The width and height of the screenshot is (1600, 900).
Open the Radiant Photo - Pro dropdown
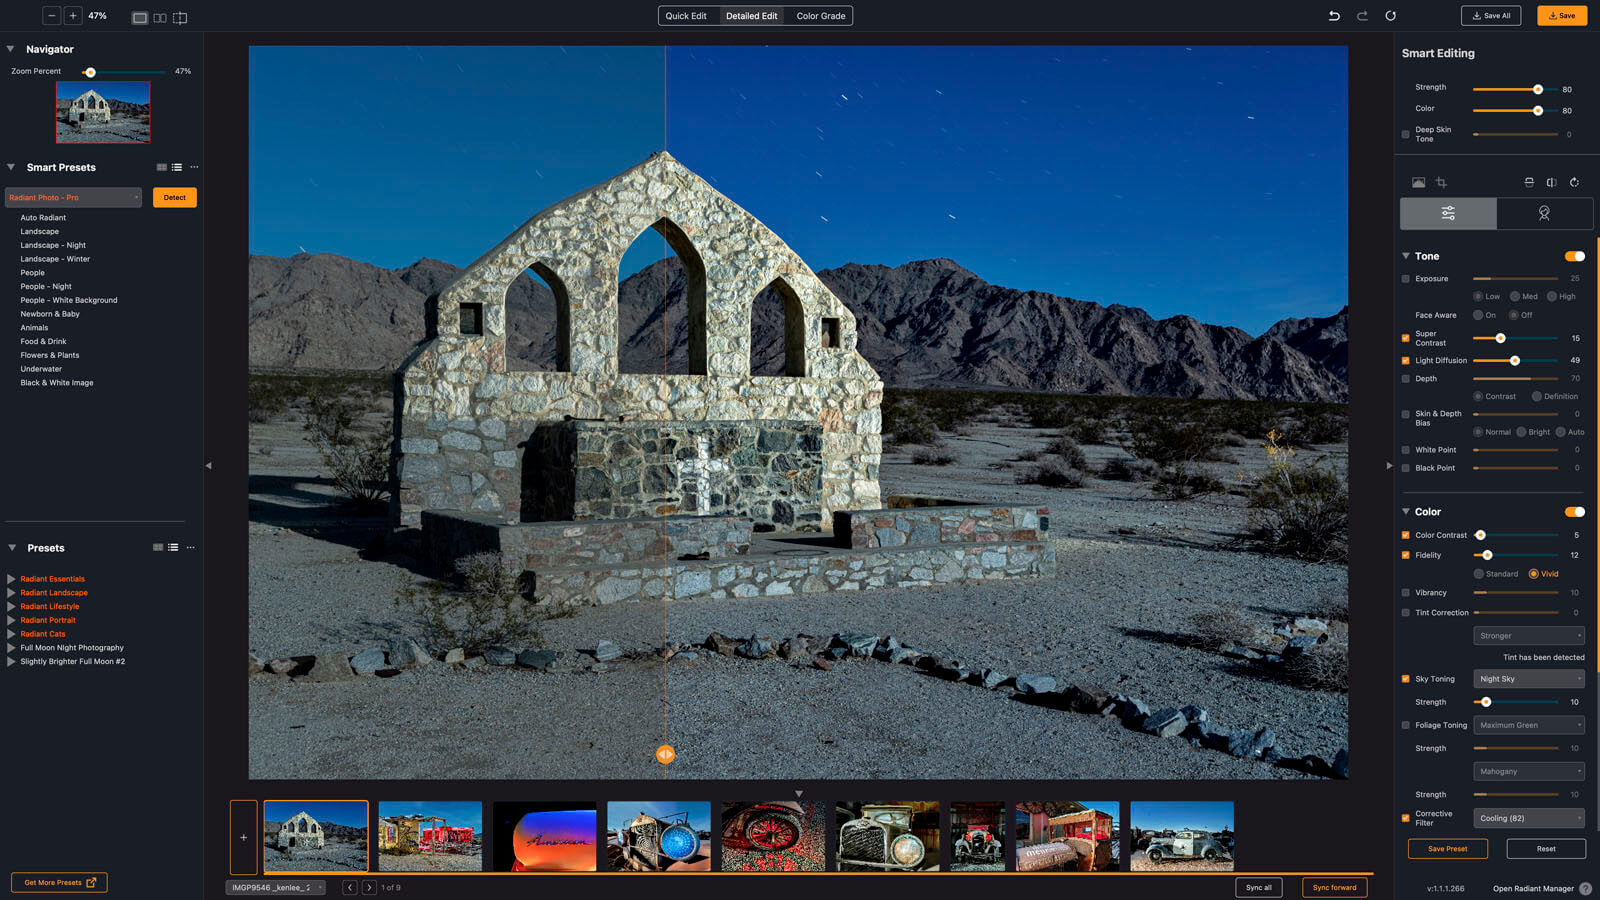(74, 197)
